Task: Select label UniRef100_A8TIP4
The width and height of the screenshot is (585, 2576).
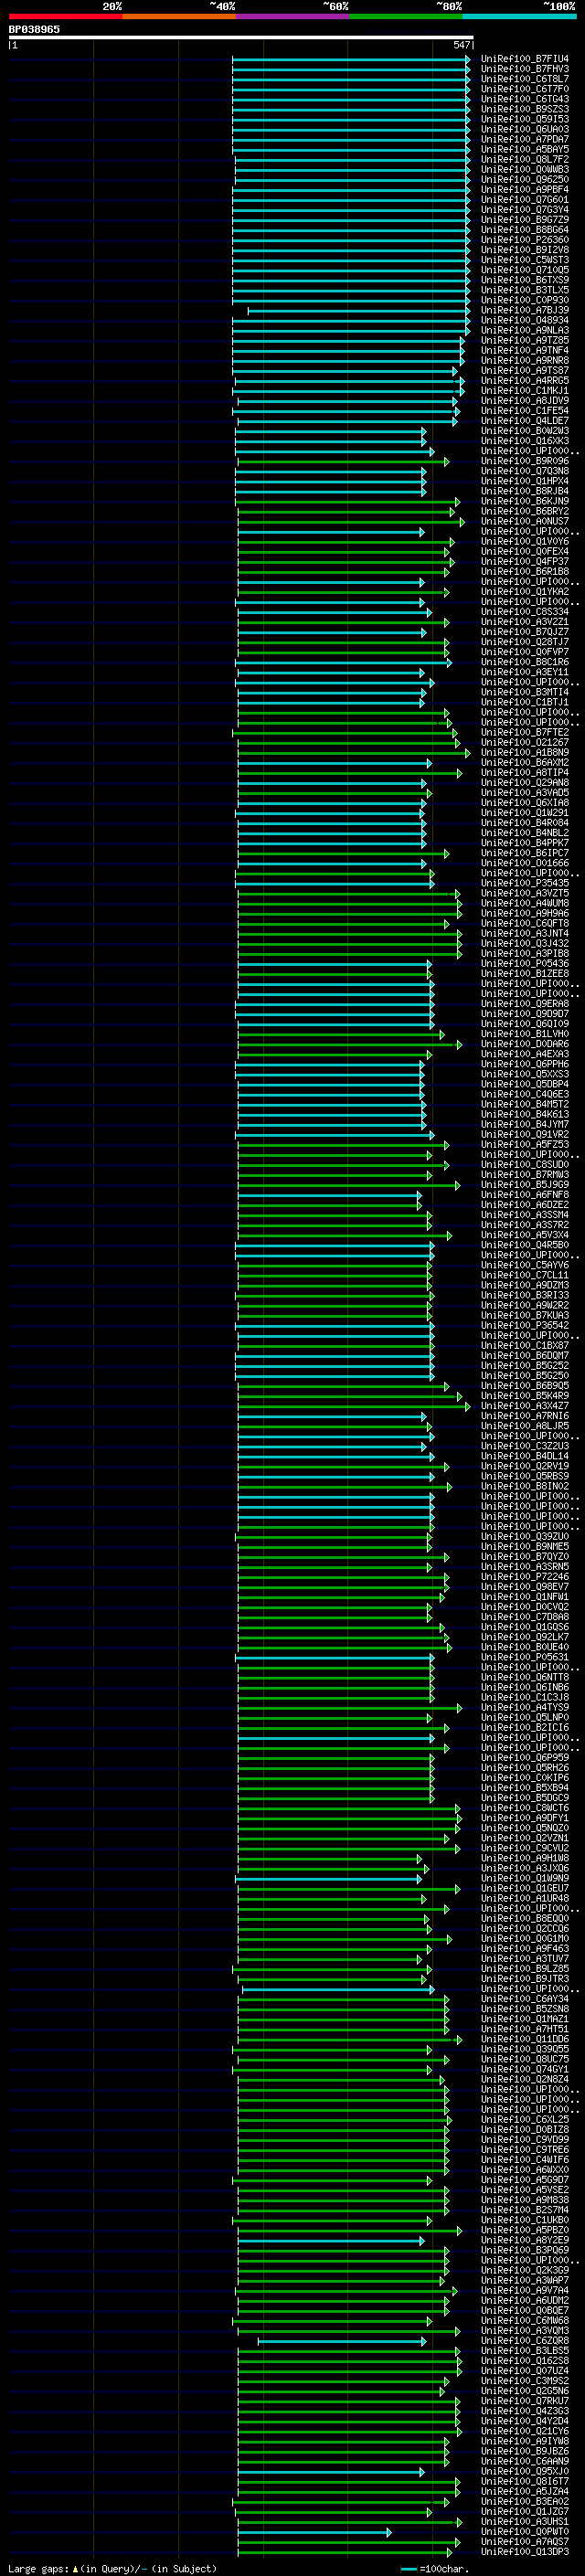Action: pyautogui.click(x=524, y=773)
